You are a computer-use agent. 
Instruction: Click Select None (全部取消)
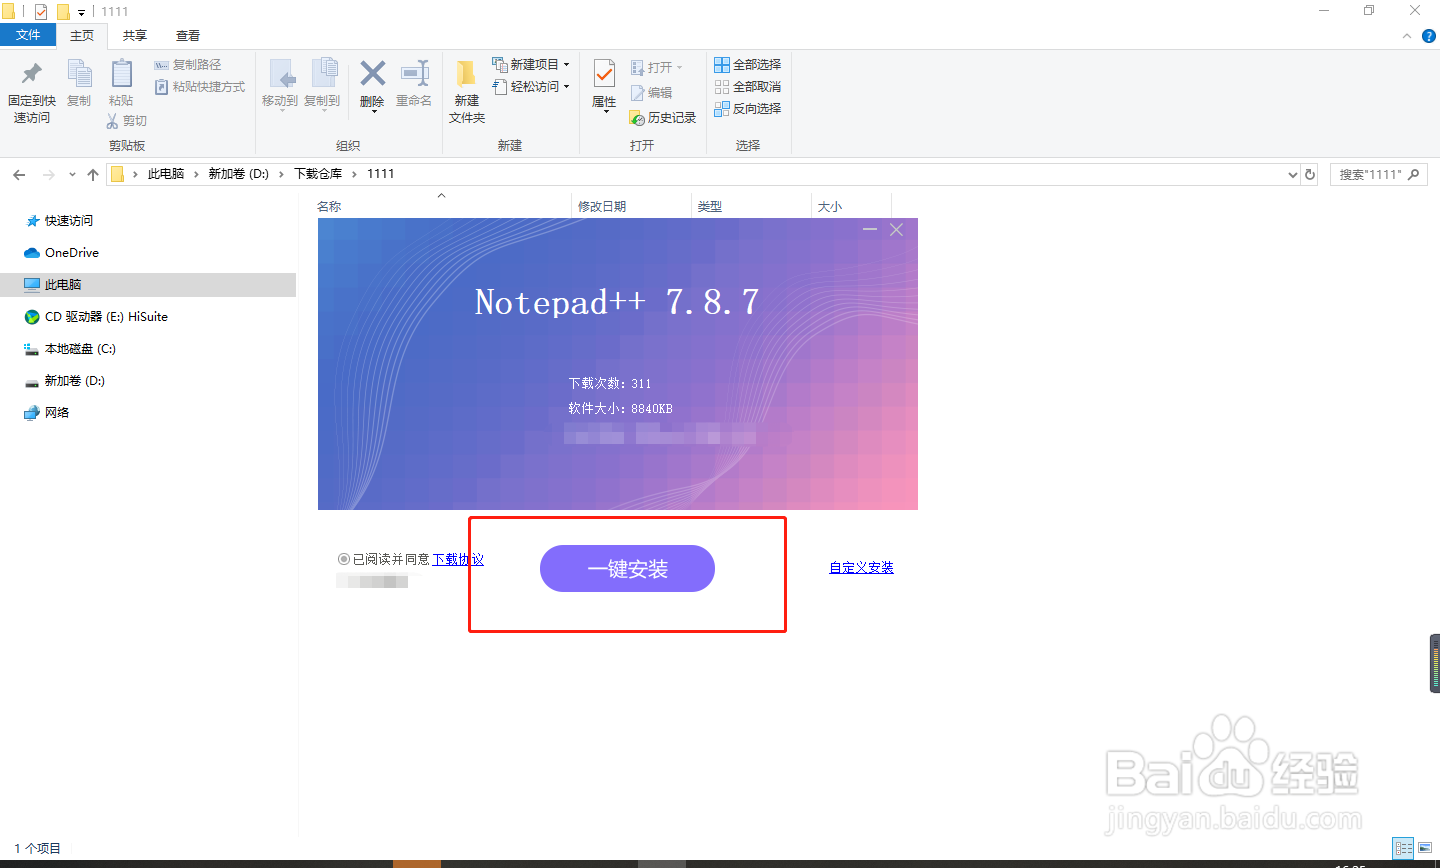747,87
